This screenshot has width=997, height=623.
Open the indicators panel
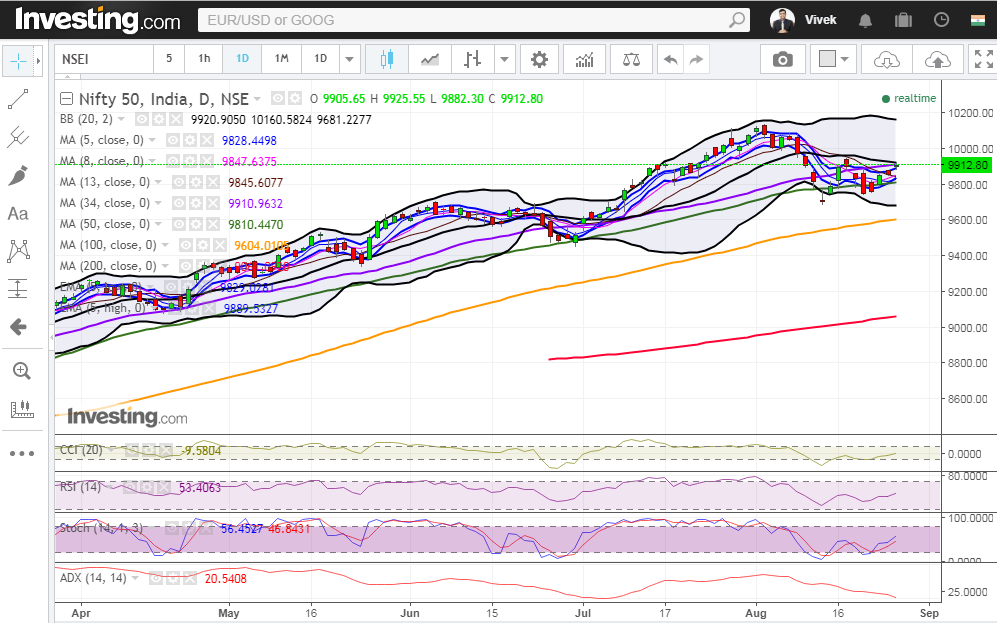point(584,60)
